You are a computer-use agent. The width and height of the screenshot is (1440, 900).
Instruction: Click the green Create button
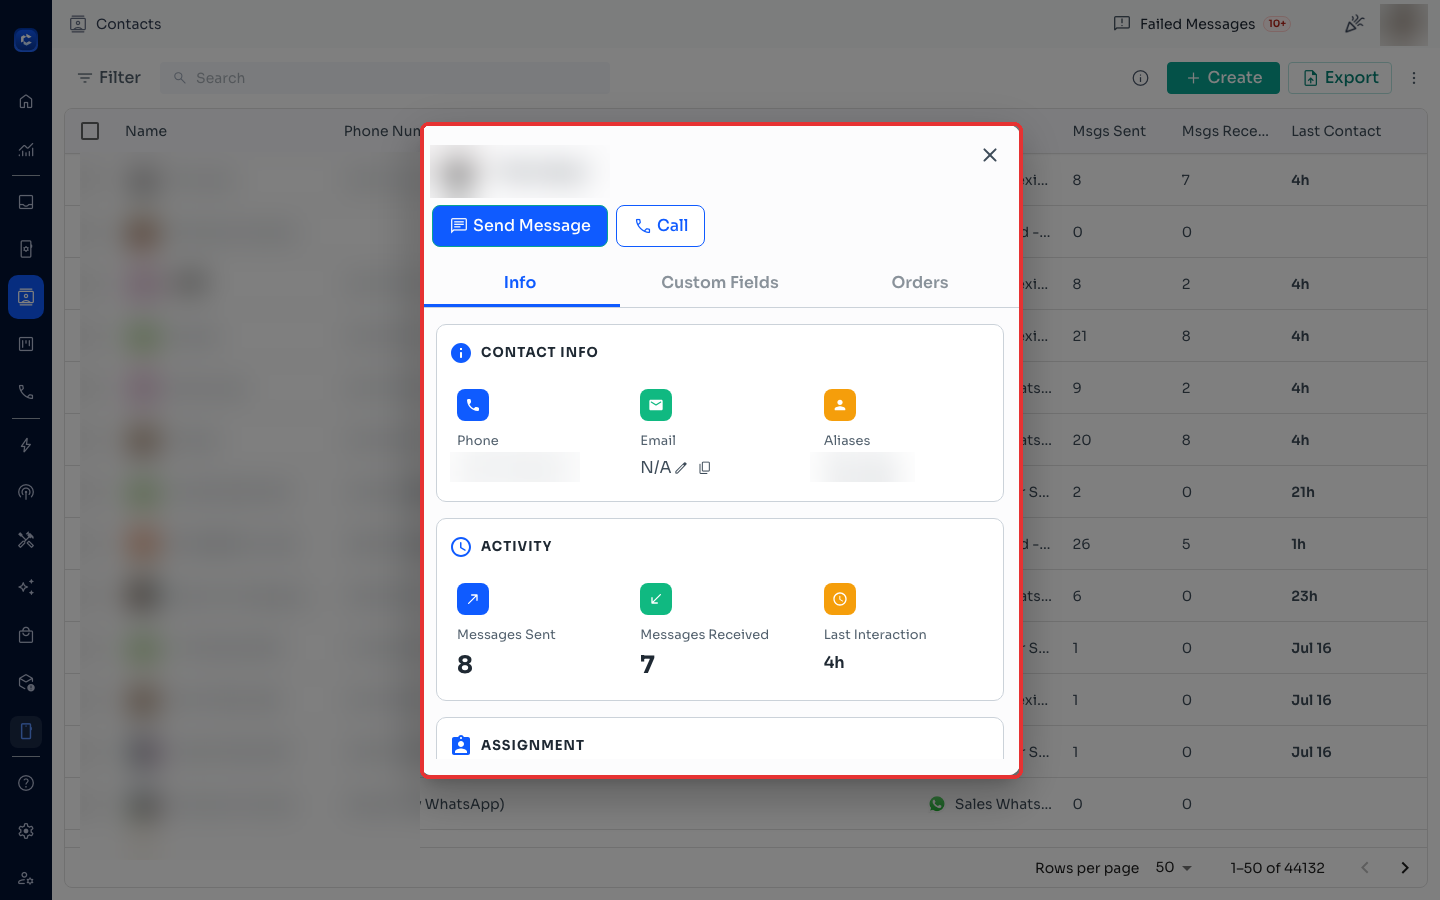(1223, 78)
